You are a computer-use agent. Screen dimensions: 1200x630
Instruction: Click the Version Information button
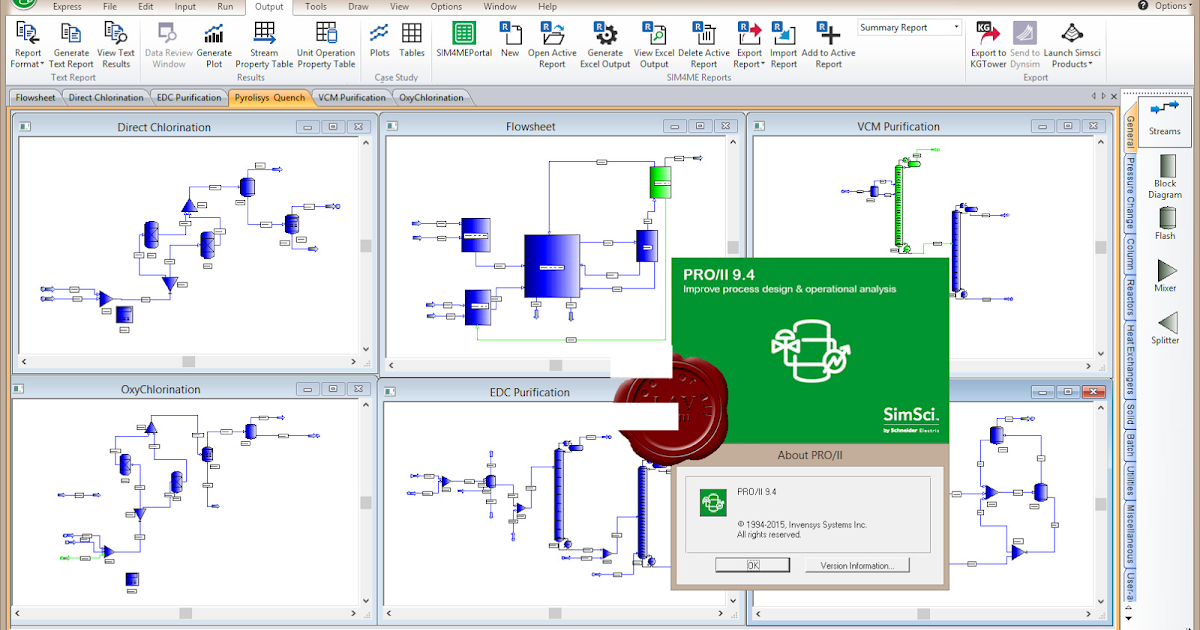(x=857, y=564)
